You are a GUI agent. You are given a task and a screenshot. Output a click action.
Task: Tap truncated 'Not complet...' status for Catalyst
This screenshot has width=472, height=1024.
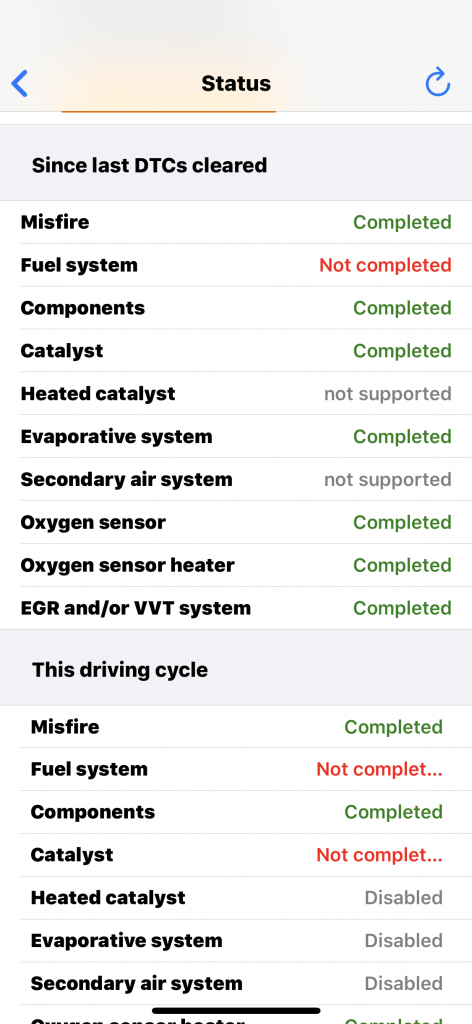[379, 855]
